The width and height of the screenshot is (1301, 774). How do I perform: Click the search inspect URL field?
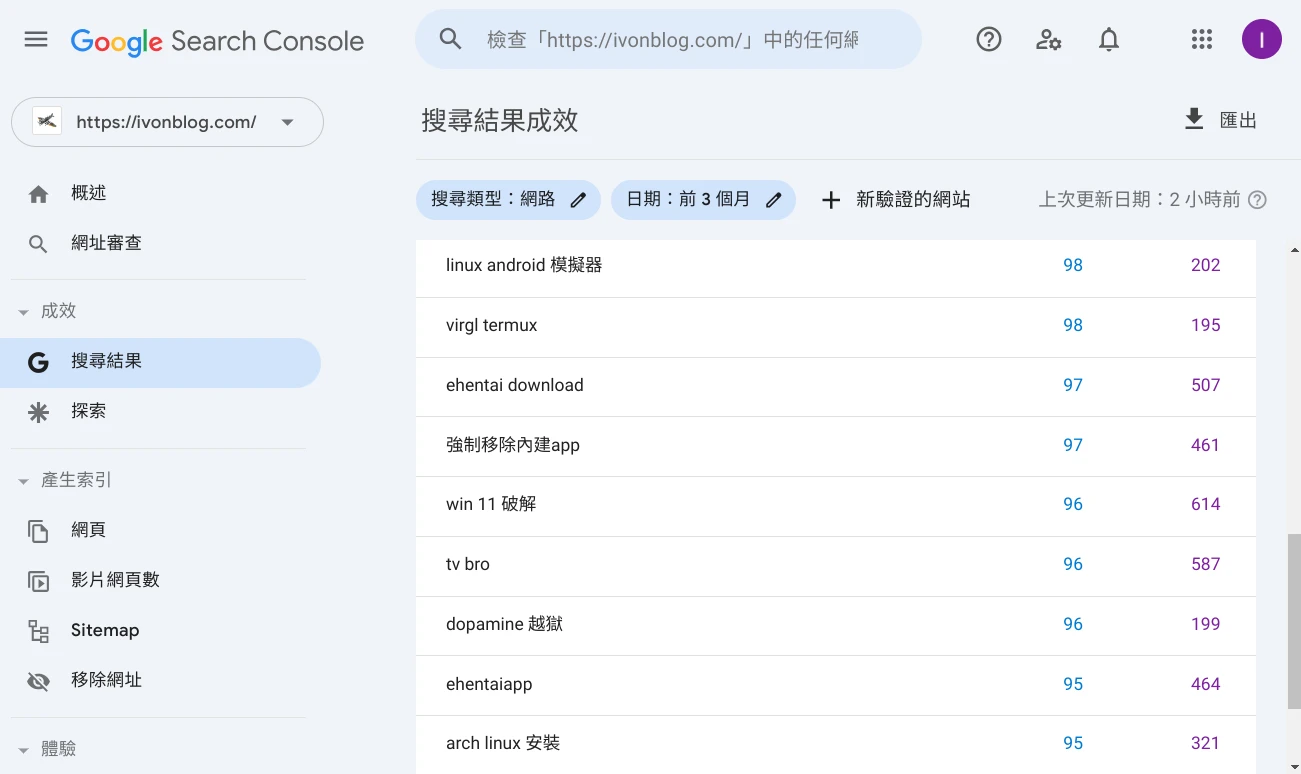click(x=672, y=40)
